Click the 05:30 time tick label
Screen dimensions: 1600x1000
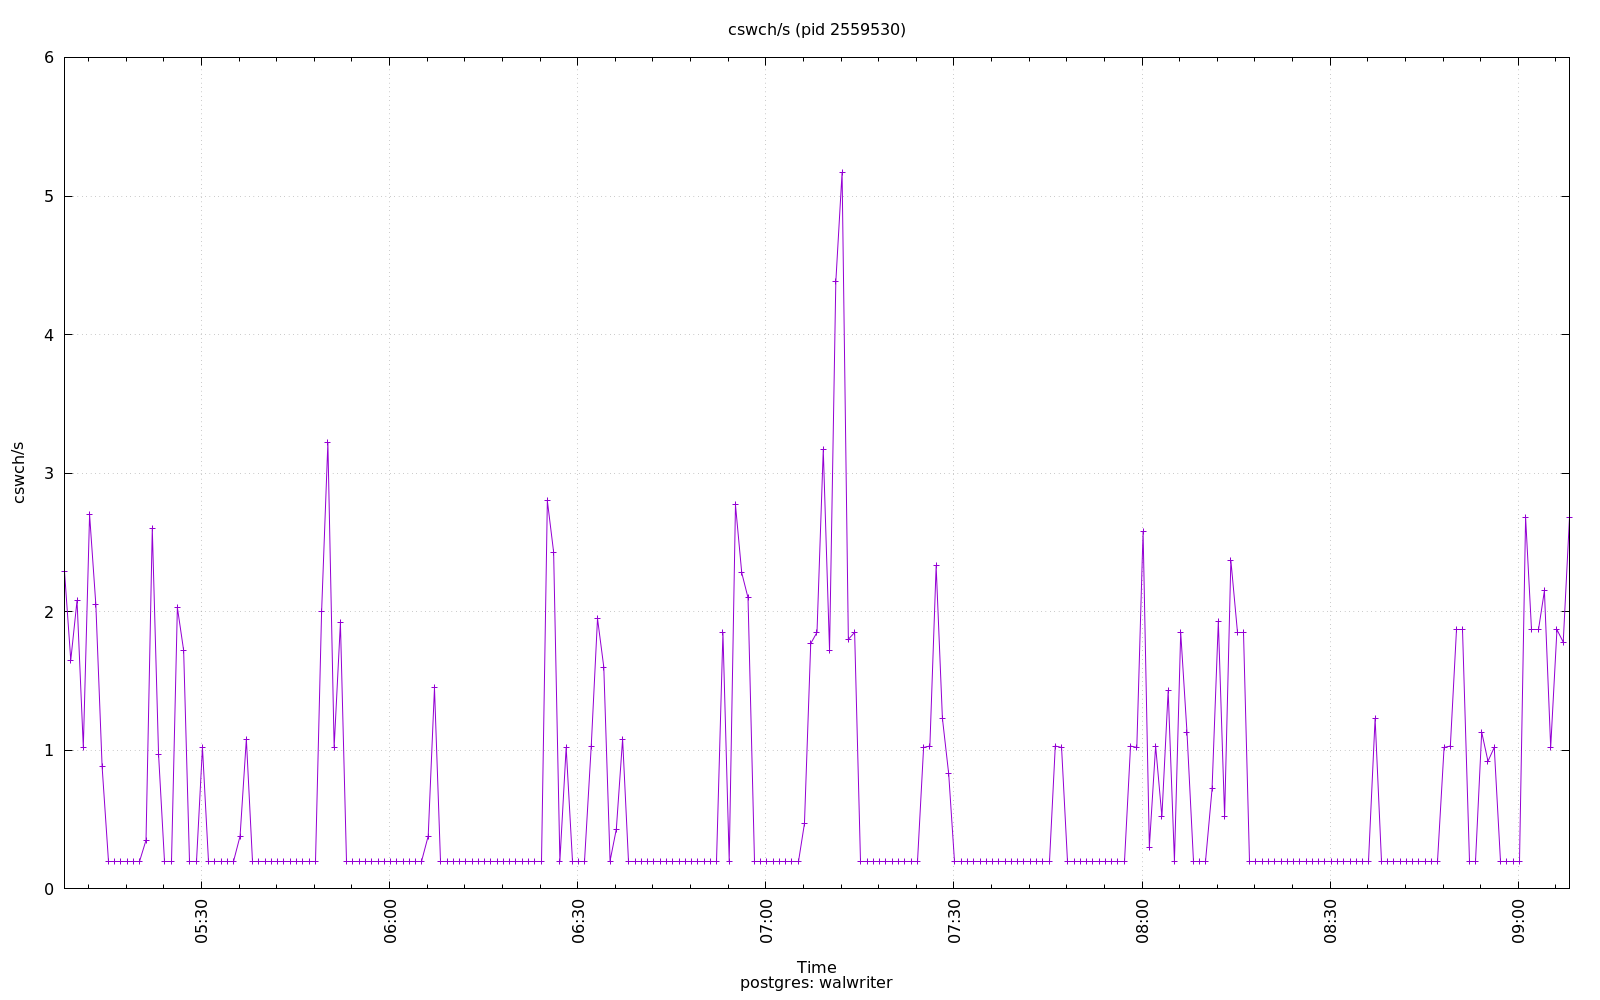(x=202, y=923)
